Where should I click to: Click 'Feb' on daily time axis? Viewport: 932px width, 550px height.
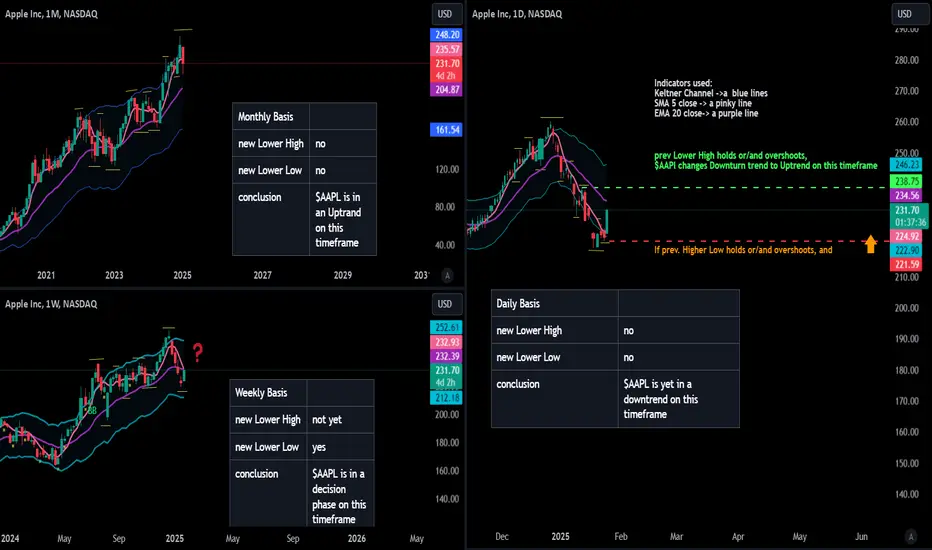621,536
